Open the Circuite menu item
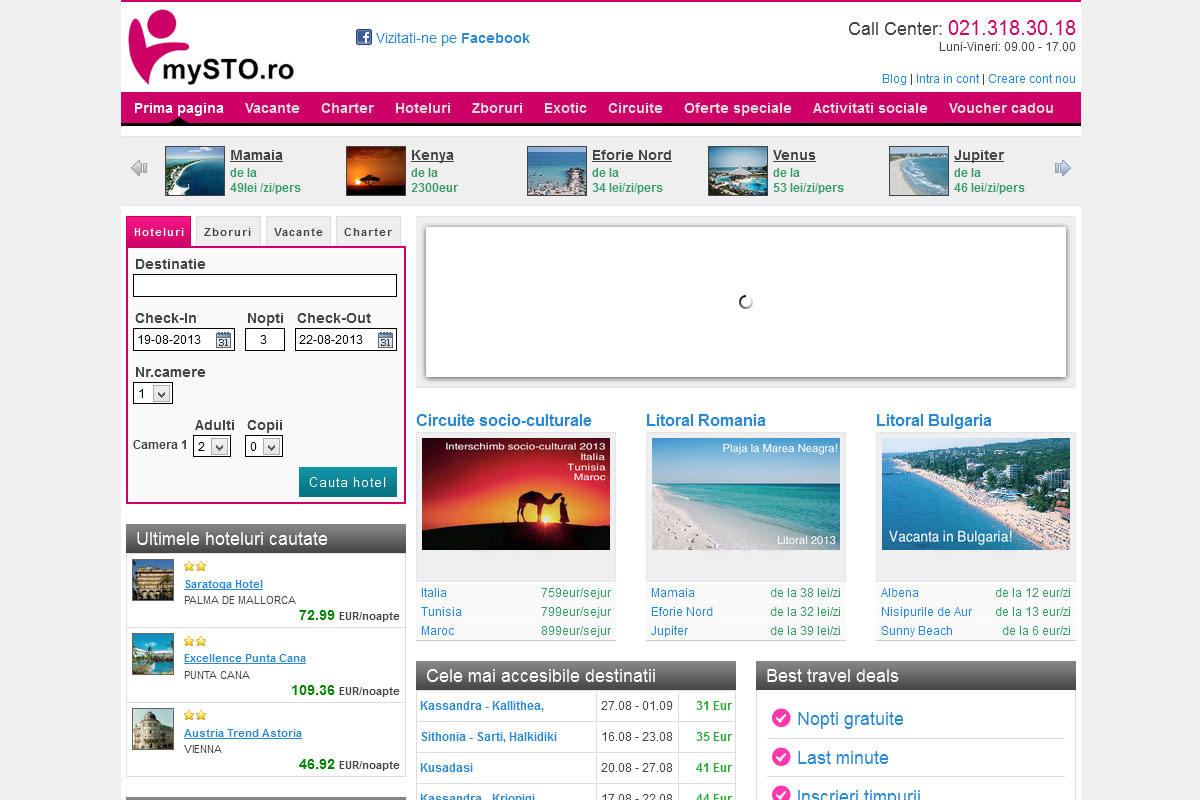 (x=634, y=108)
